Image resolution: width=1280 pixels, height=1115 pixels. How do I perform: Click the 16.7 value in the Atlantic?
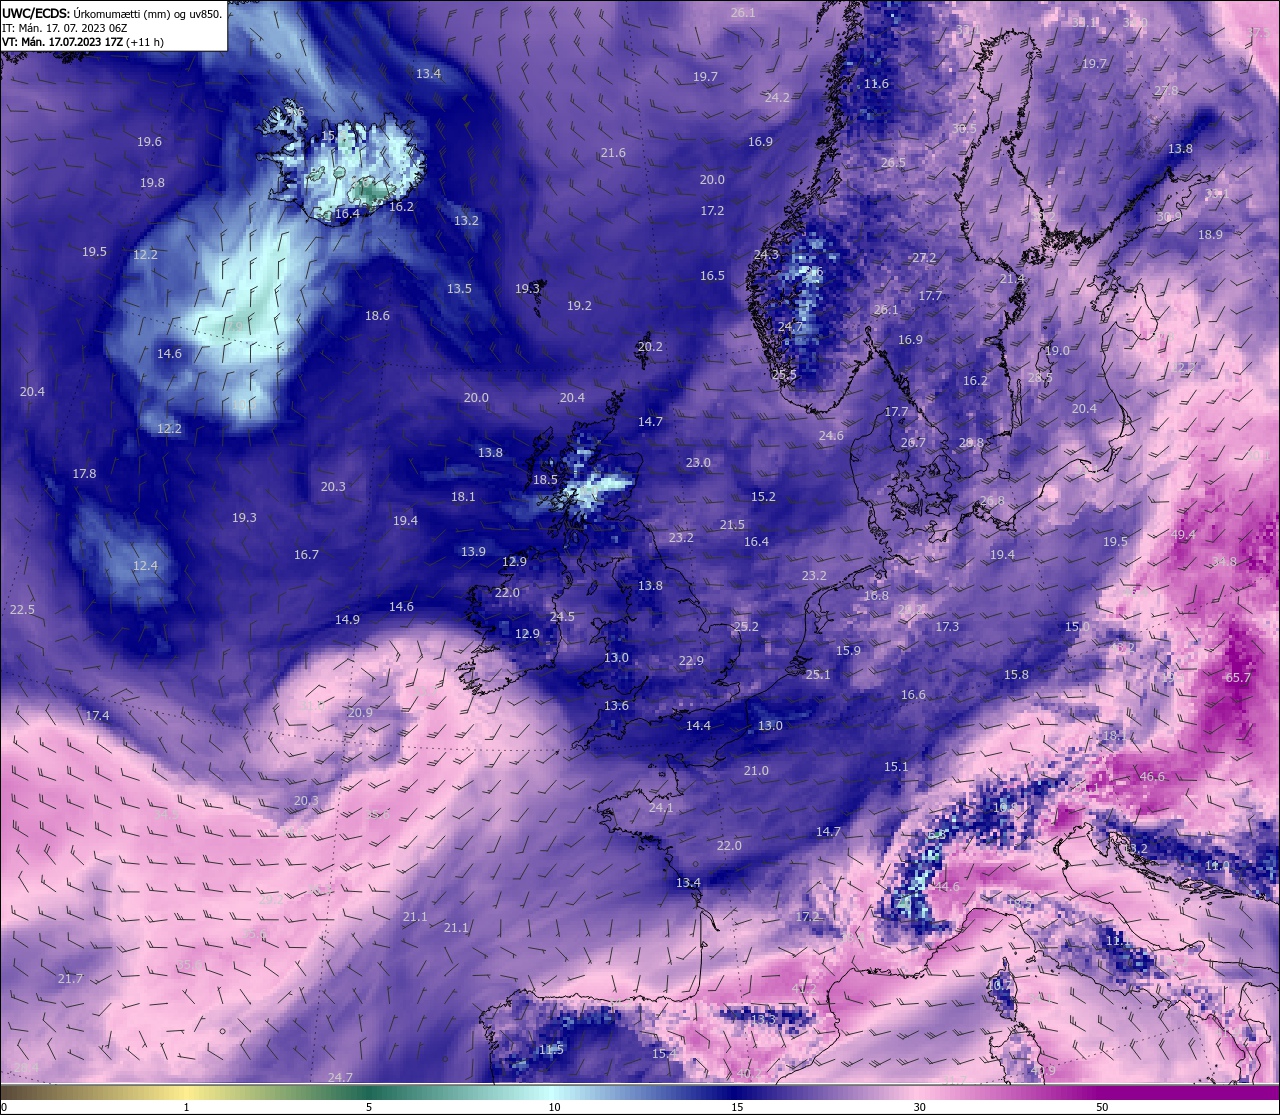[x=306, y=555]
